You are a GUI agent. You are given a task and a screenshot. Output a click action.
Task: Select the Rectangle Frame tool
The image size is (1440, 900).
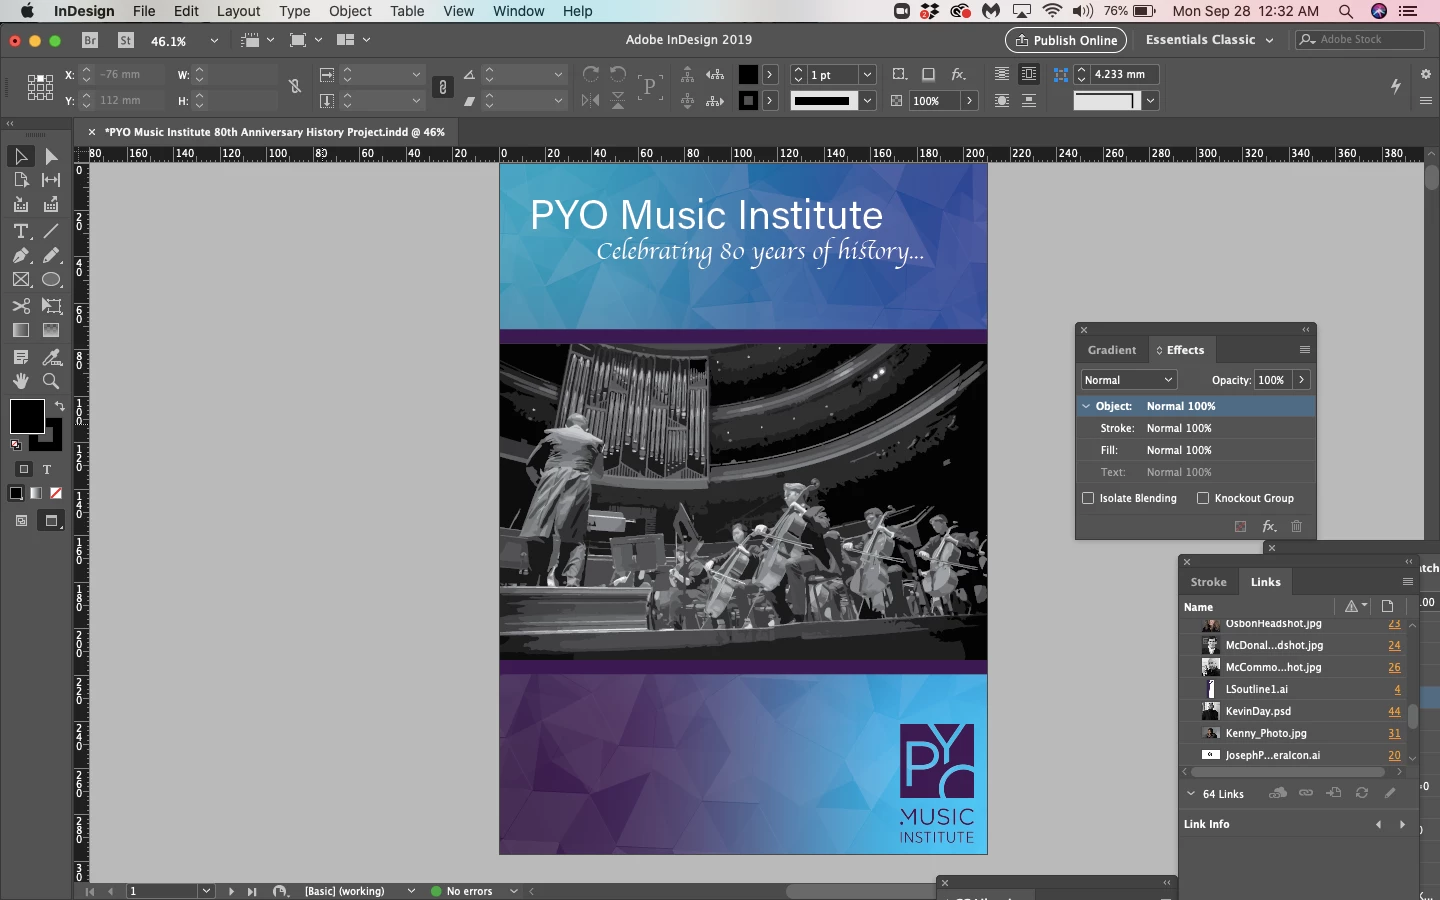[x=20, y=280]
